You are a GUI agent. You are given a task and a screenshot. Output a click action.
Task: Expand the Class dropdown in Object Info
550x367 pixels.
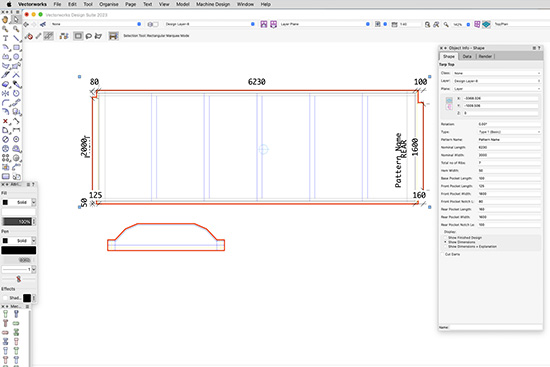coord(496,73)
